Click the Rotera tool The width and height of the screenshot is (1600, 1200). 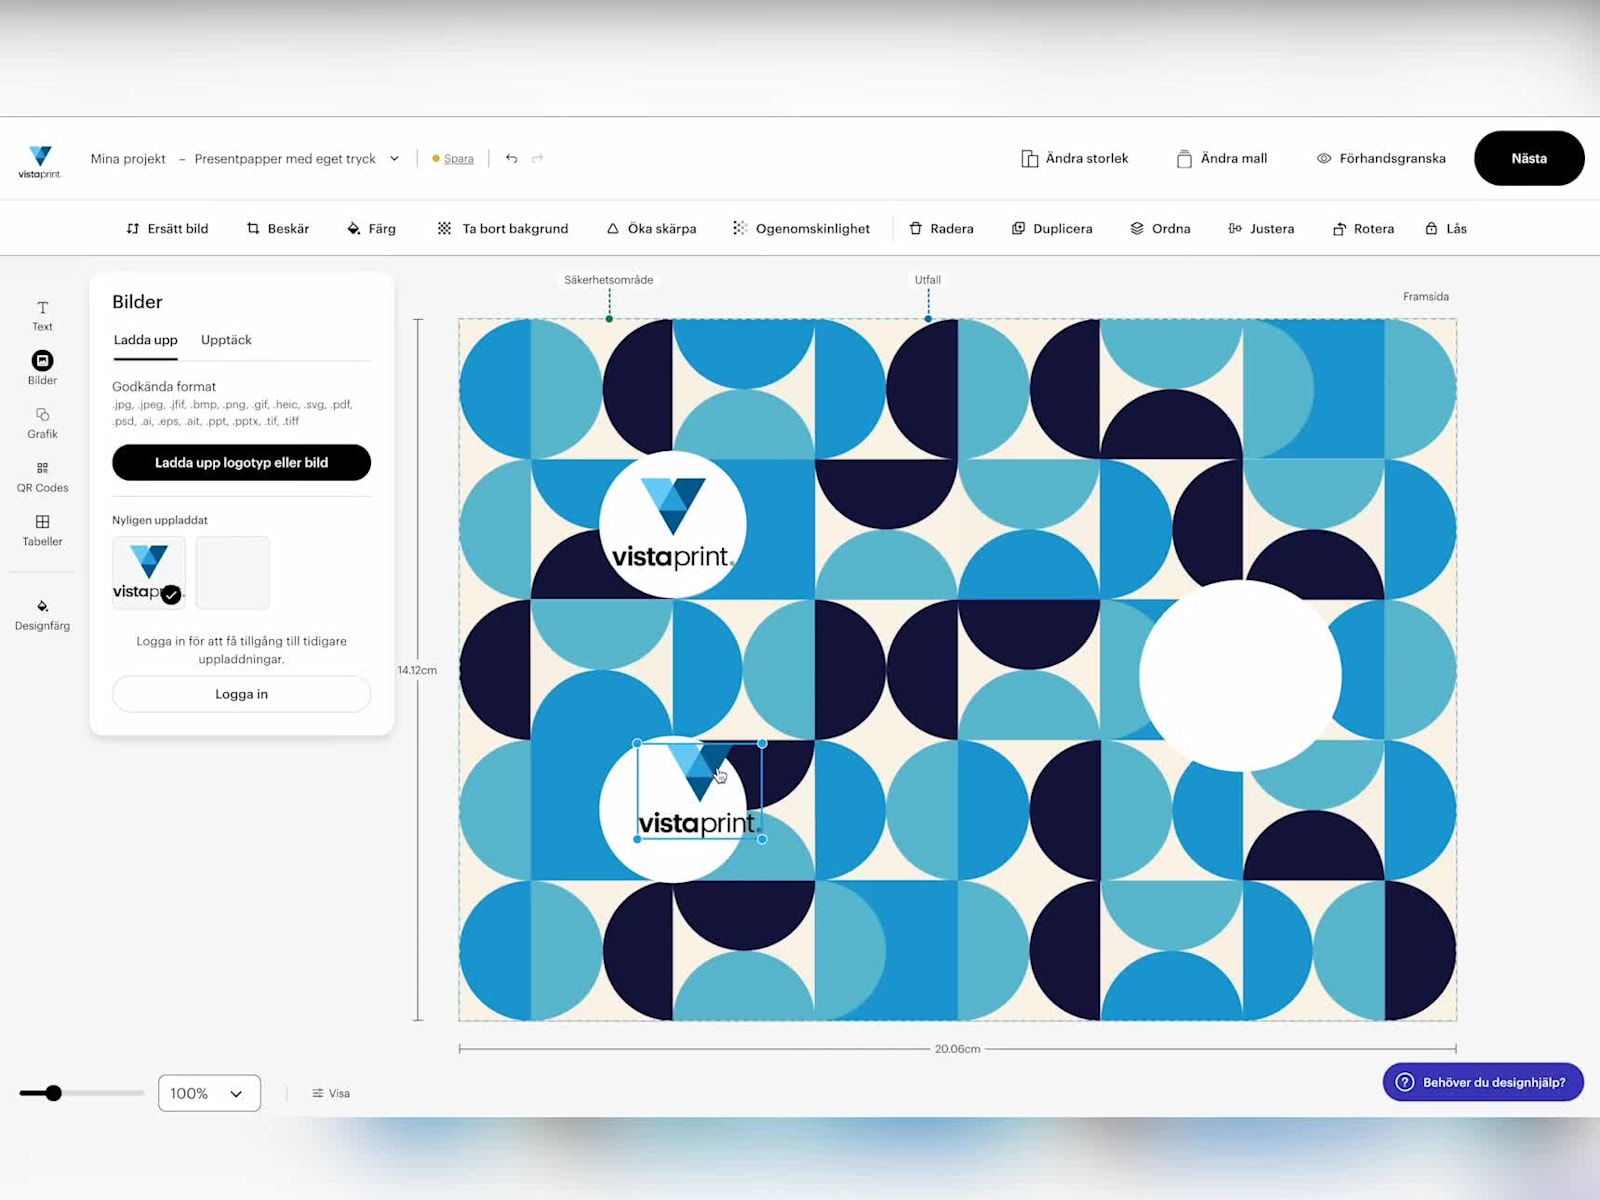(1363, 228)
